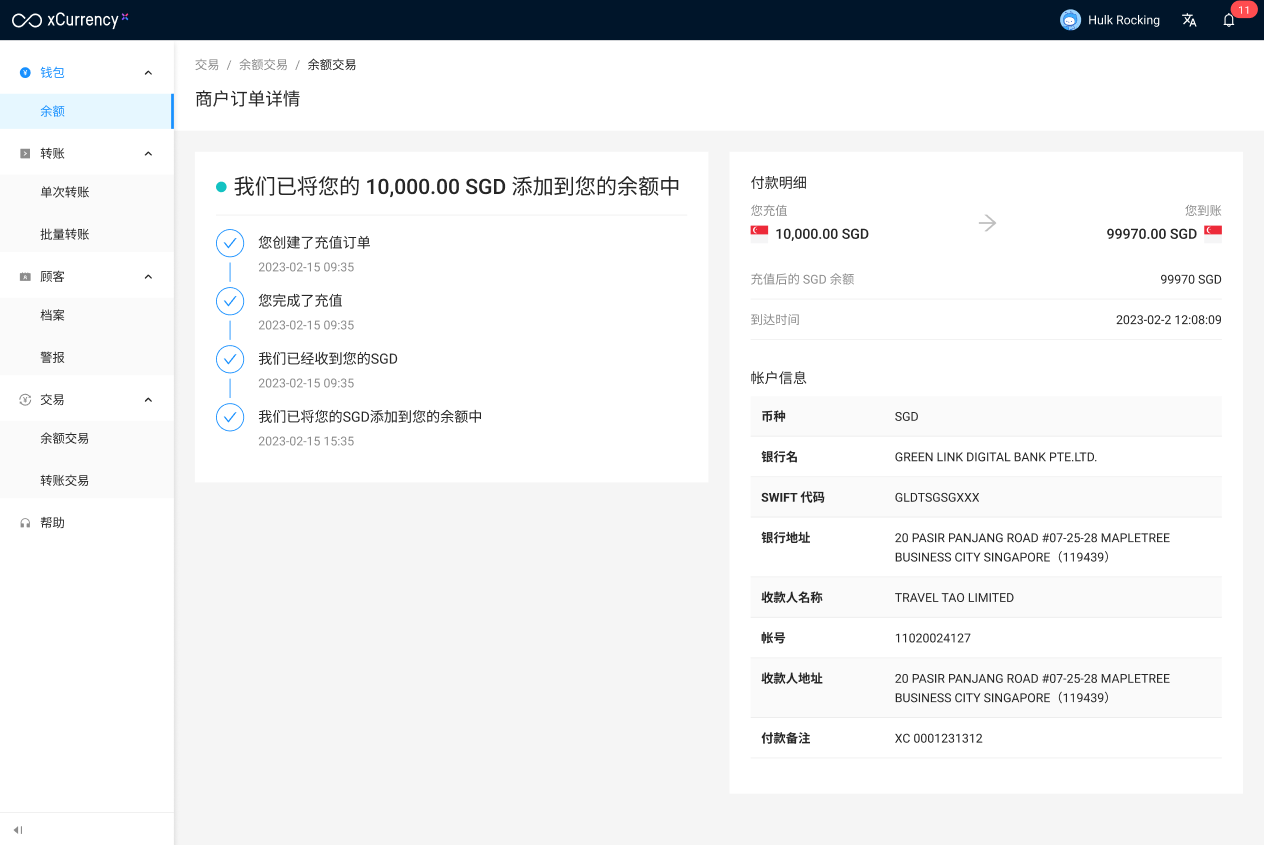The width and height of the screenshot is (1264, 845).
Task: Open 帮助 in the sidebar
Action: pos(52,523)
